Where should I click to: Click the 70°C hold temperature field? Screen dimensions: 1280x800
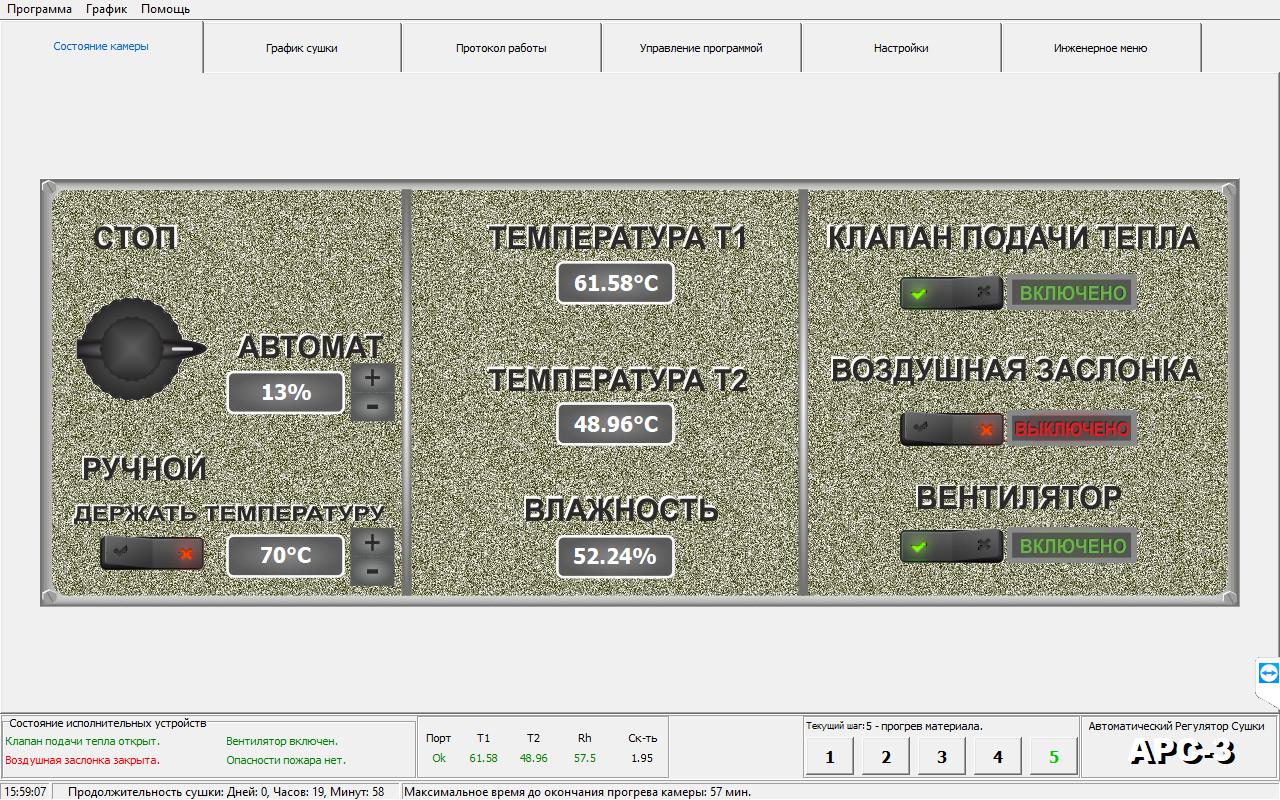[x=286, y=556]
